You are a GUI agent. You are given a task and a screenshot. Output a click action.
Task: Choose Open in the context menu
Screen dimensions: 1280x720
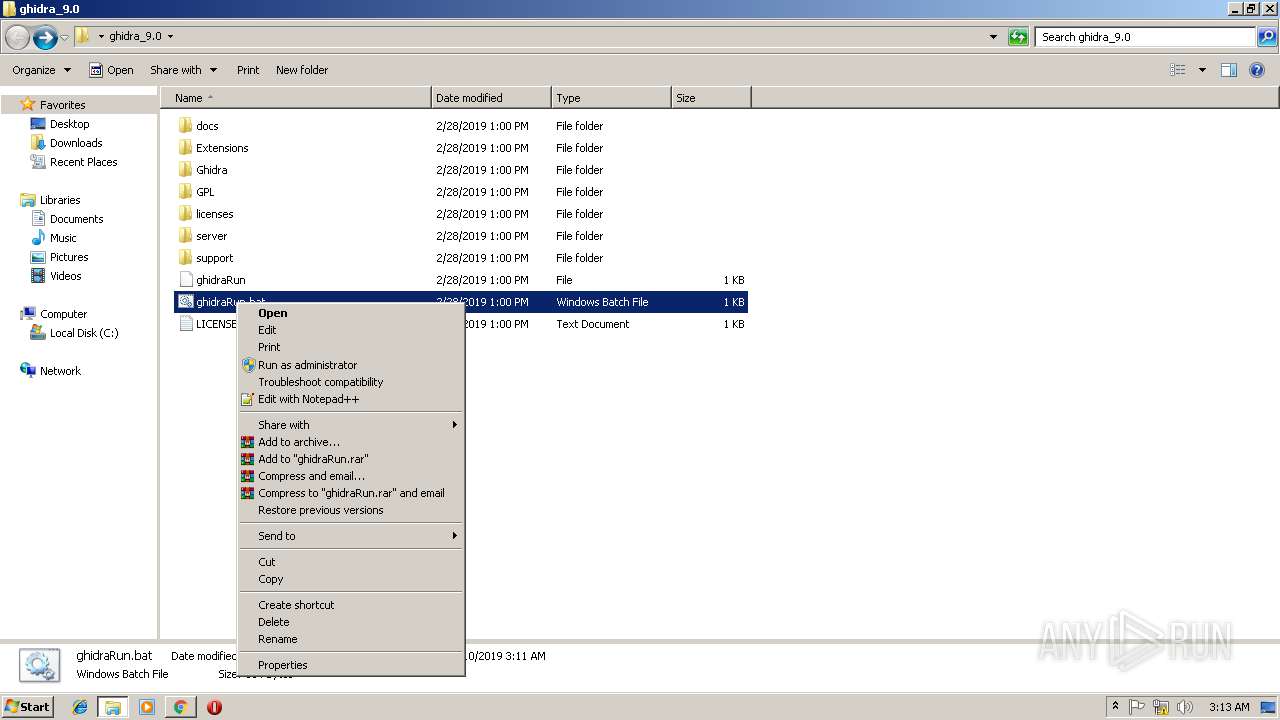[x=273, y=313]
